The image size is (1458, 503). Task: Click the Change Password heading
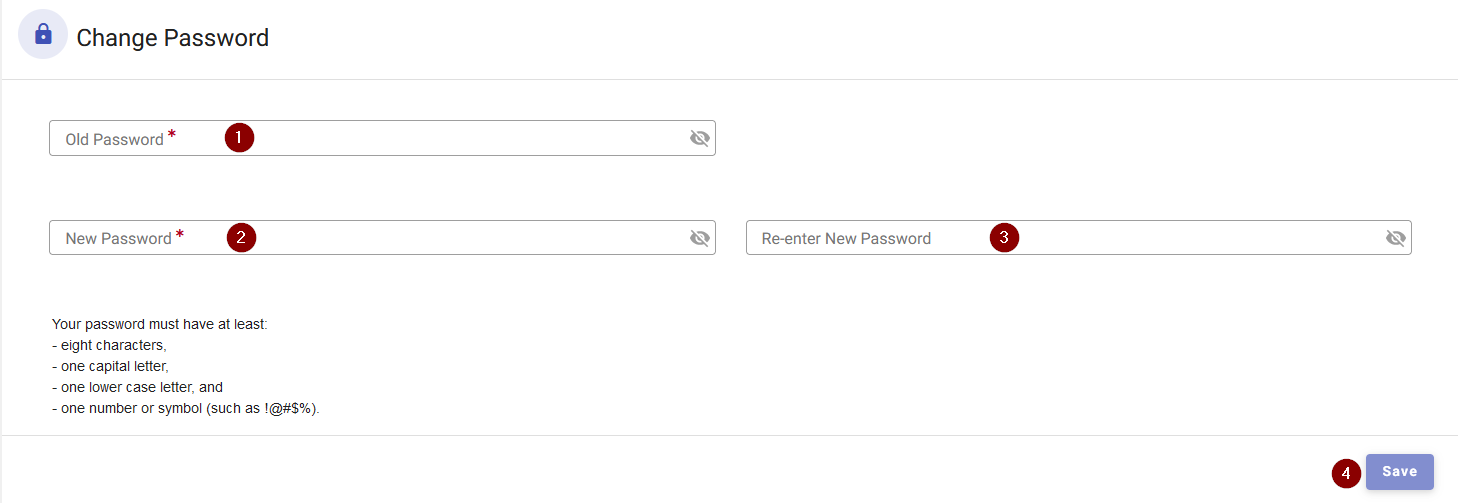tap(173, 38)
